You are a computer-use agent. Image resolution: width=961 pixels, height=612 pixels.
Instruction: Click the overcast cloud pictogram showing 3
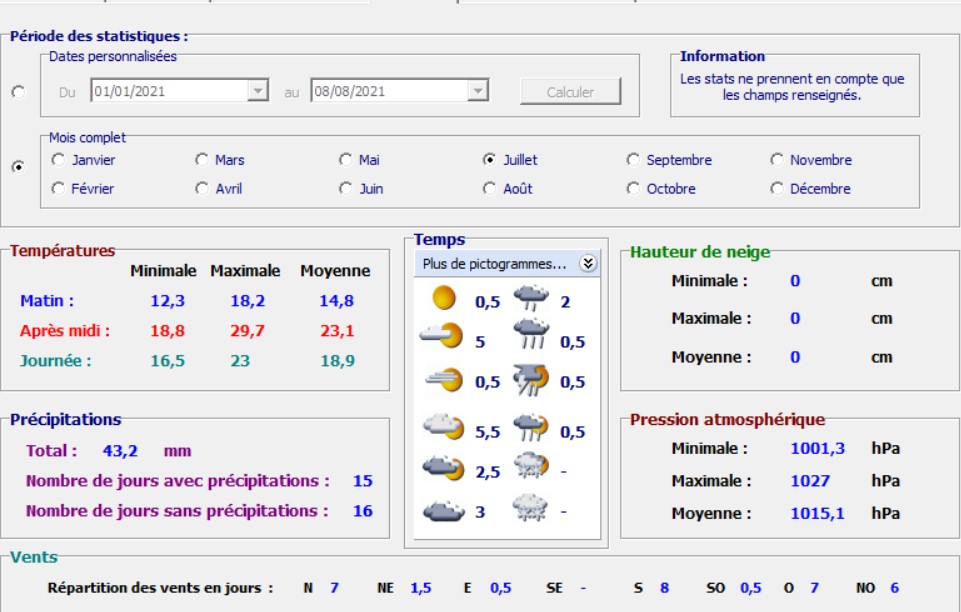[444, 510]
